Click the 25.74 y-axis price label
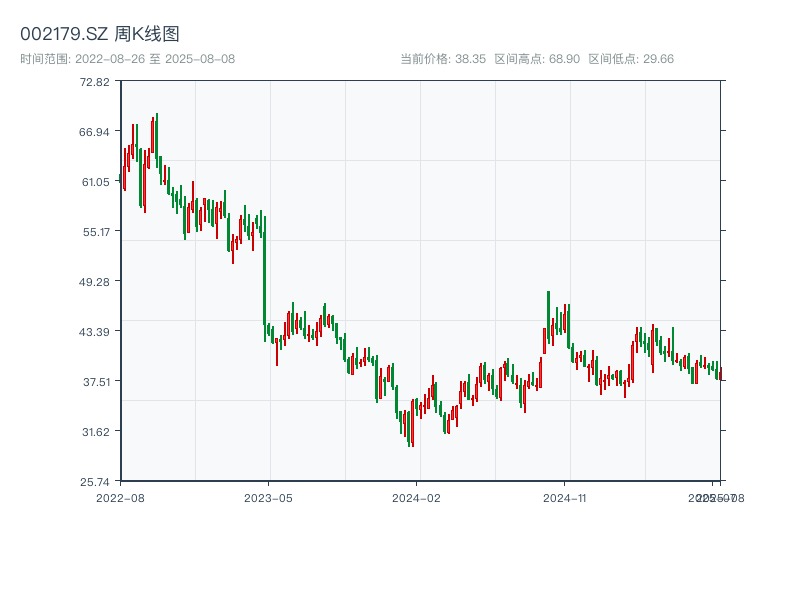This screenshot has width=800, height=600. pos(95,481)
